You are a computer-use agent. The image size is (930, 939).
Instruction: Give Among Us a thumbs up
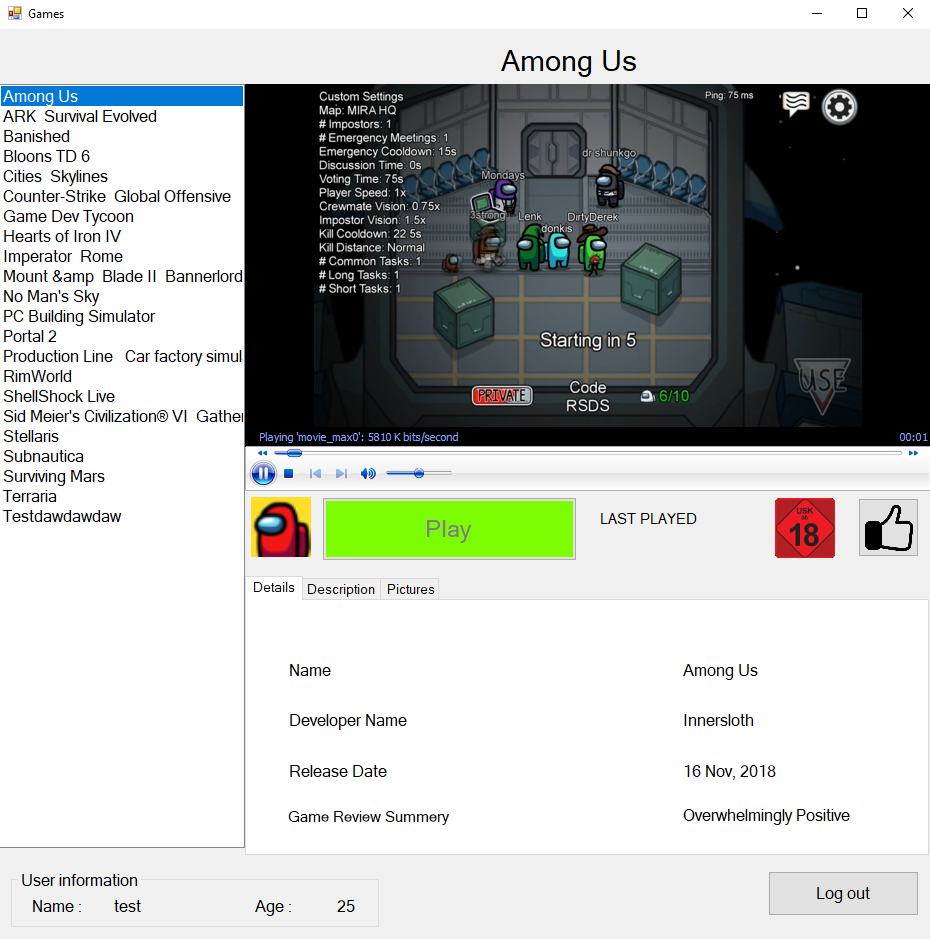point(888,528)
